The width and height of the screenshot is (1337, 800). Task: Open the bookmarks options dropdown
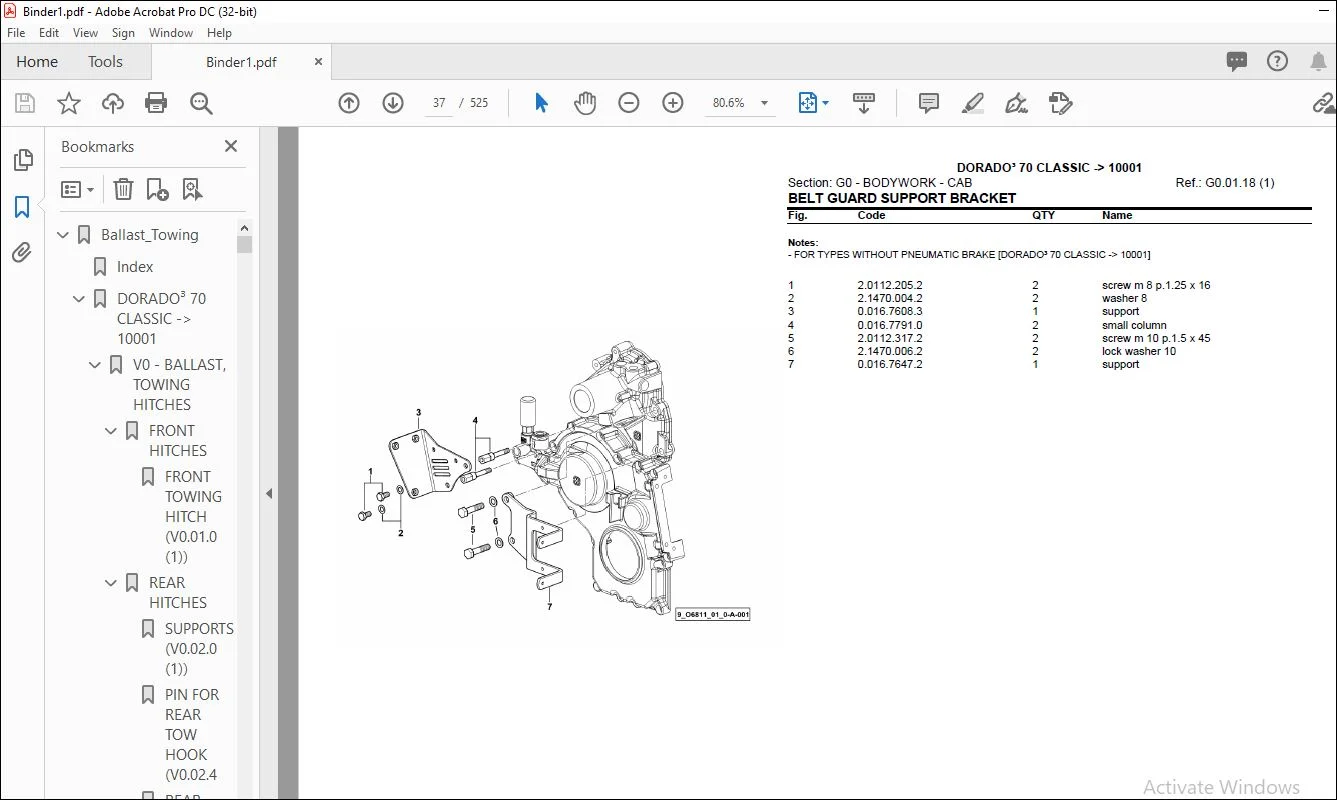coord(77,189)
